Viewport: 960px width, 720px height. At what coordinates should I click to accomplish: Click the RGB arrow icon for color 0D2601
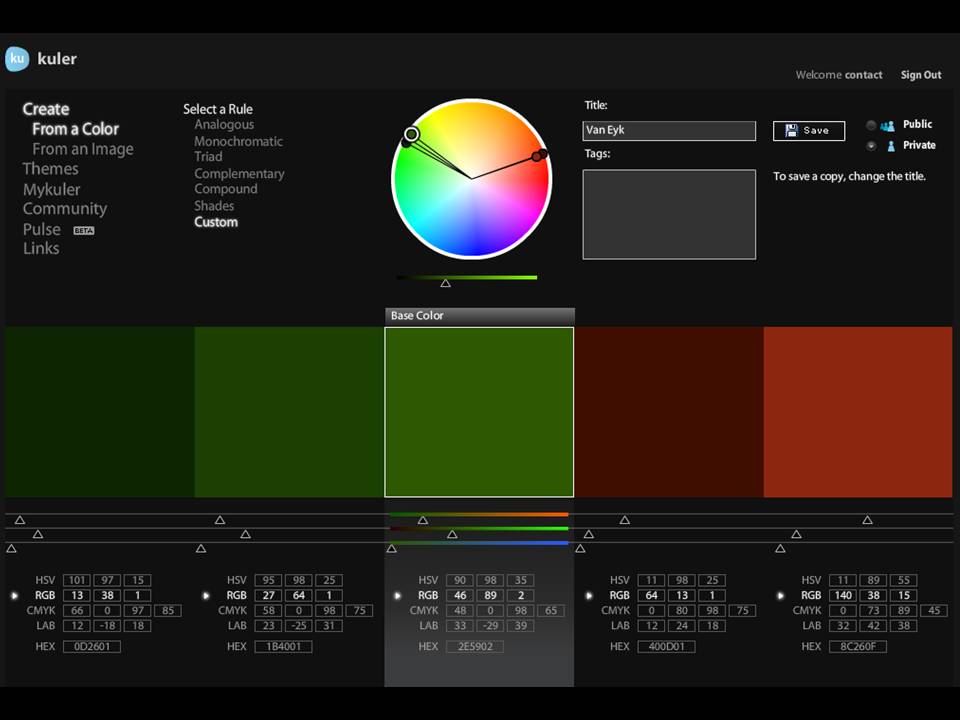click(x=14, y=595)
